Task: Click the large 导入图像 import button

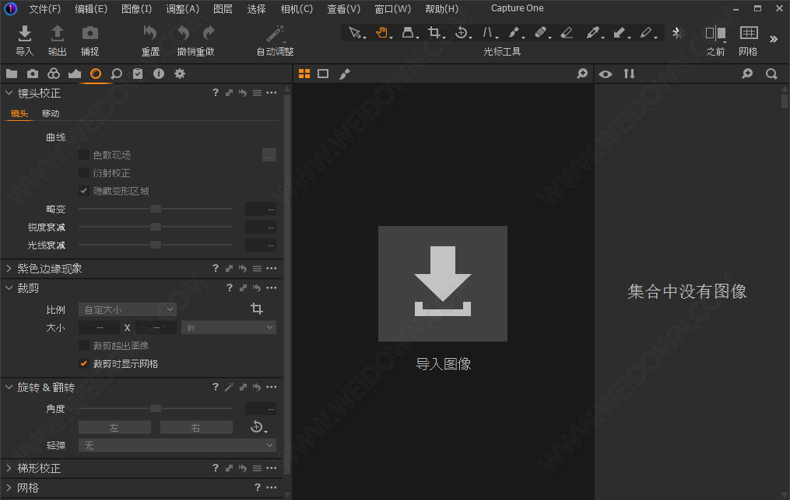Action: (x=443, y=284)
